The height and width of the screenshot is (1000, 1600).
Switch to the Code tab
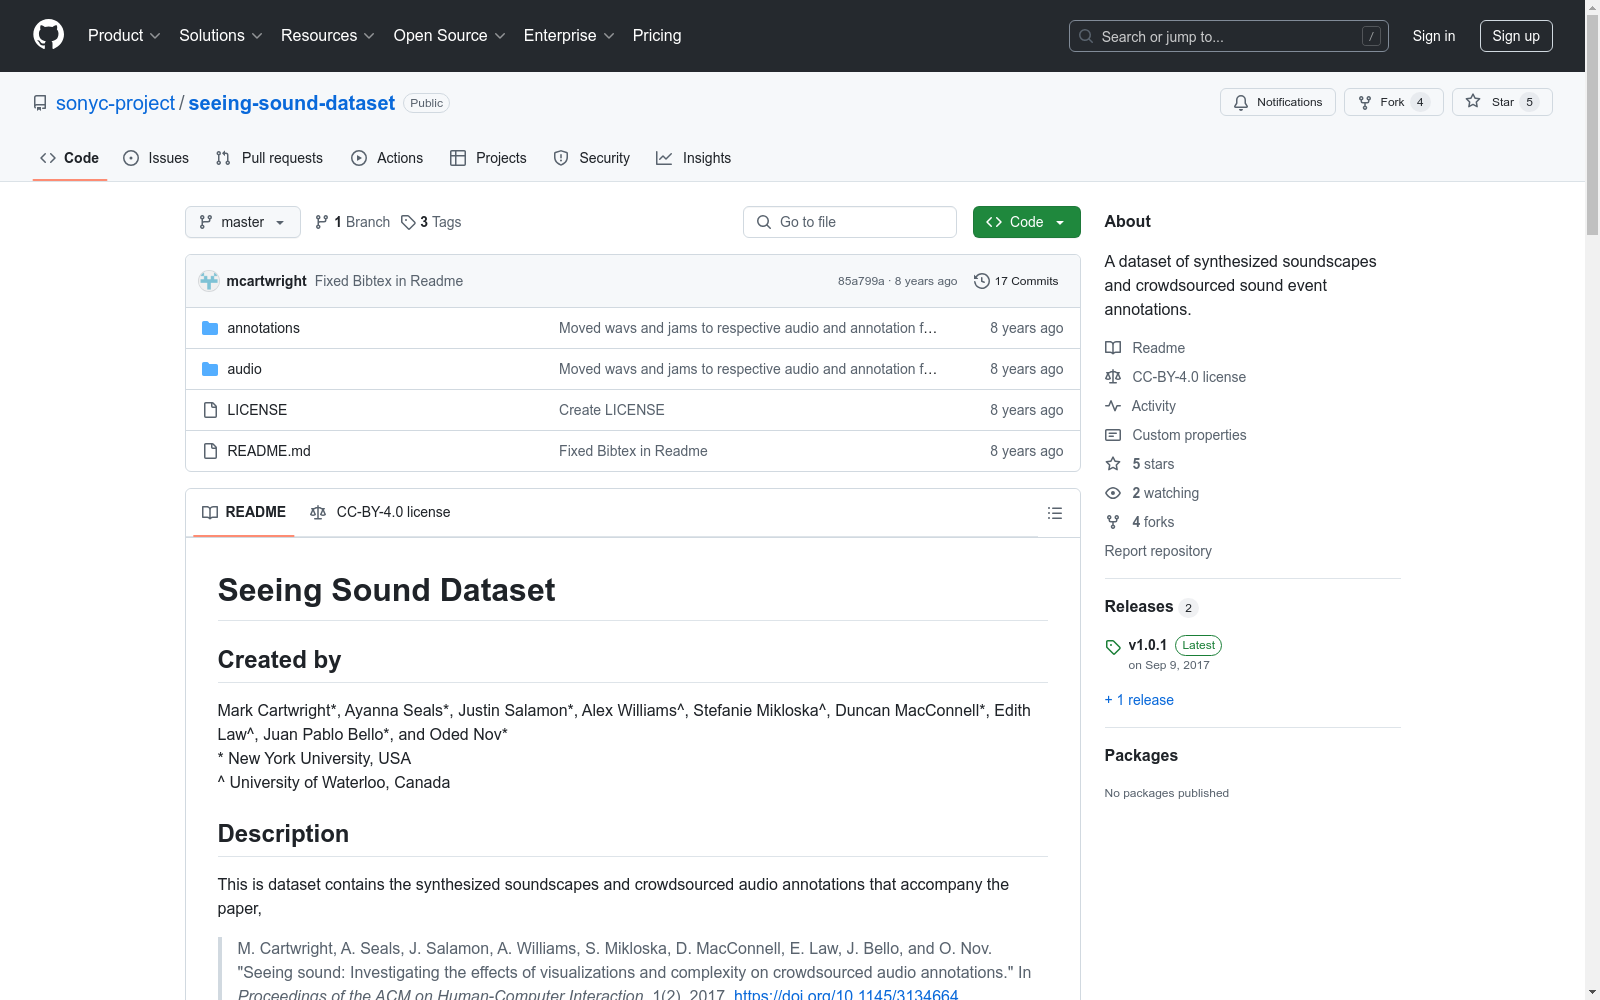(69, 158)
